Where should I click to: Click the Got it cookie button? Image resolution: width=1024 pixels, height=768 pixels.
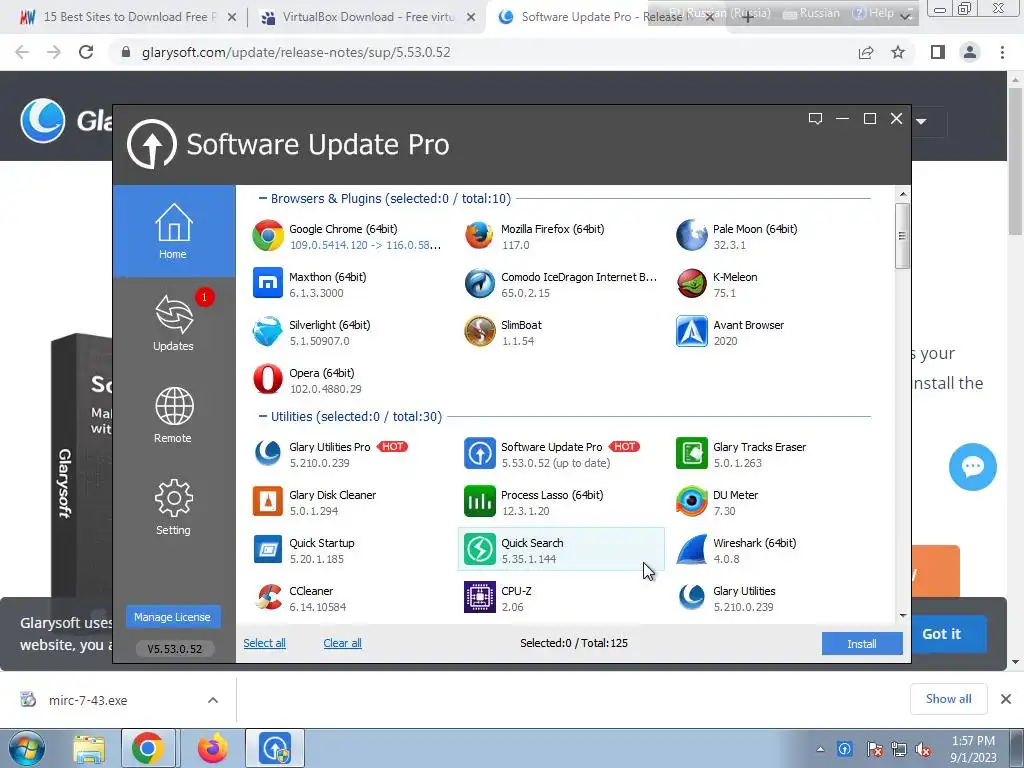[941, 633]
